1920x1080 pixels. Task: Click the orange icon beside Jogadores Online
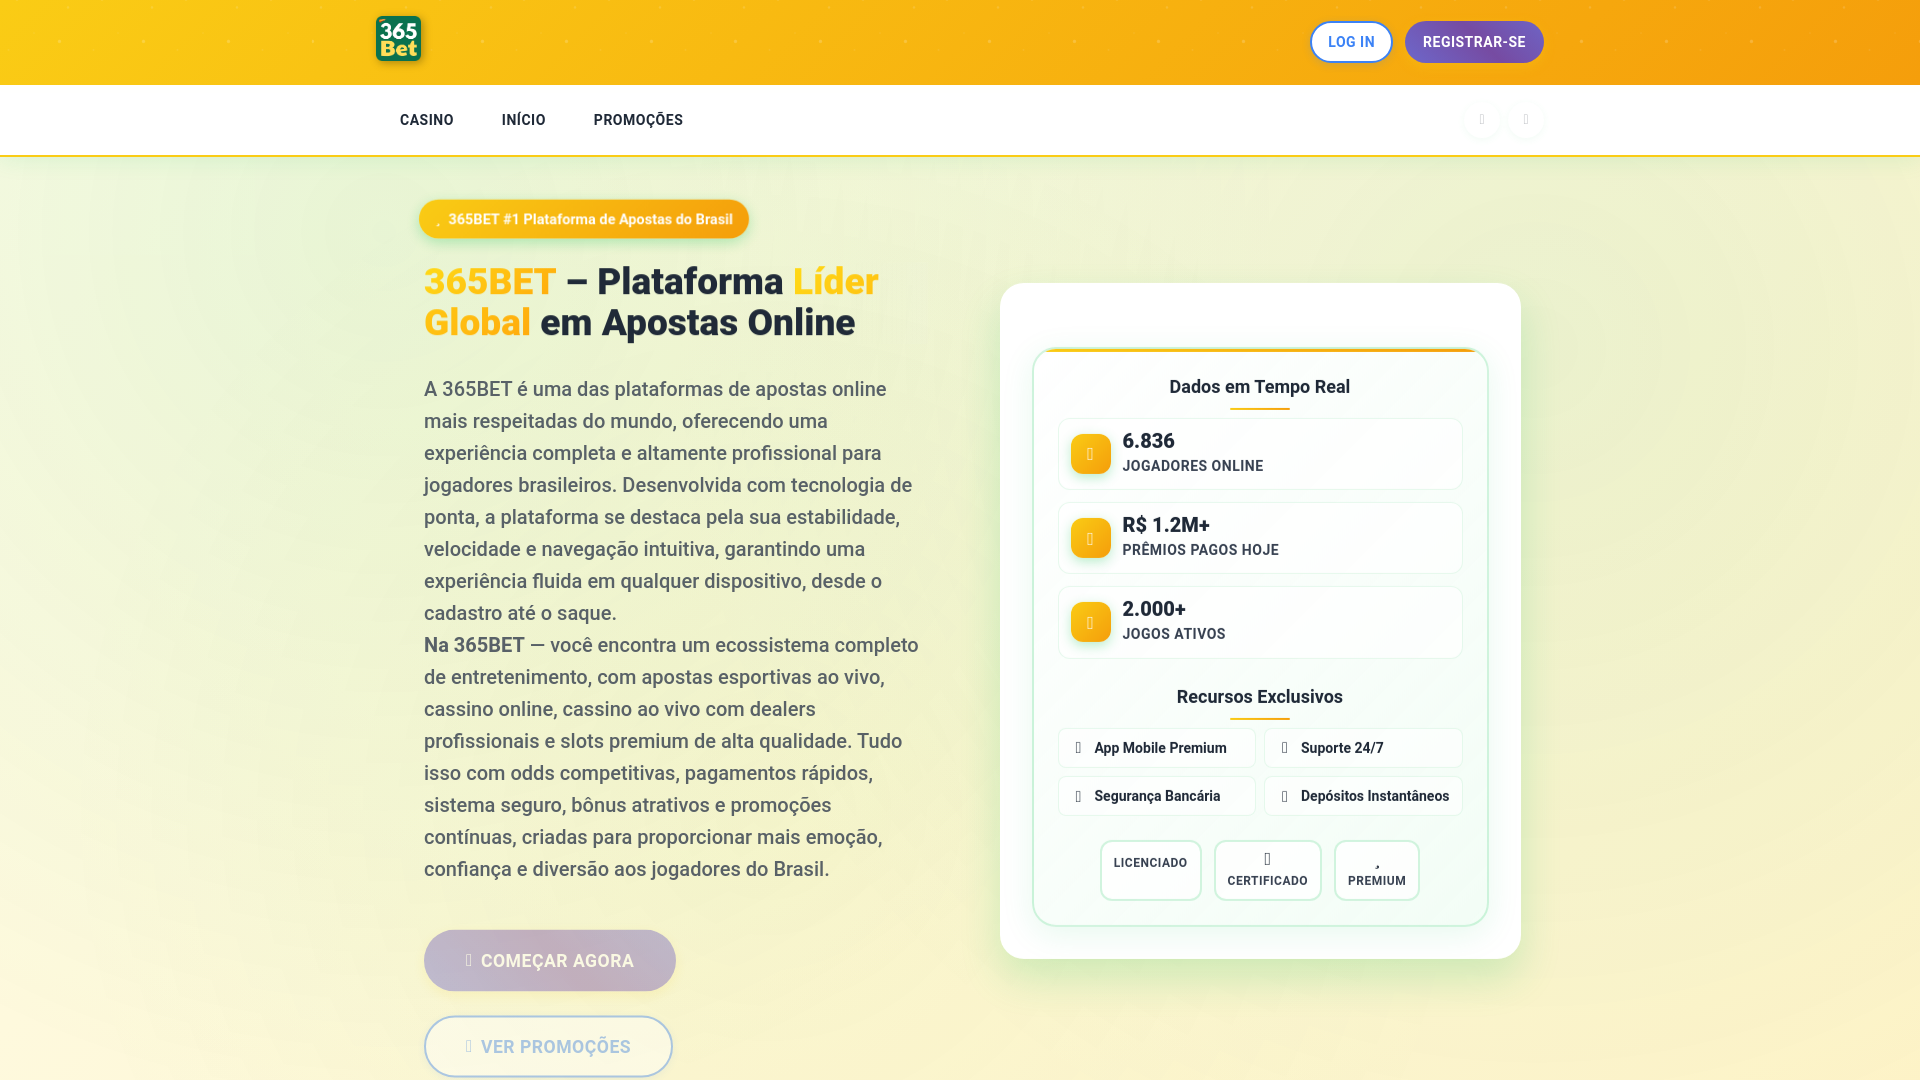tap(1090, 454)
